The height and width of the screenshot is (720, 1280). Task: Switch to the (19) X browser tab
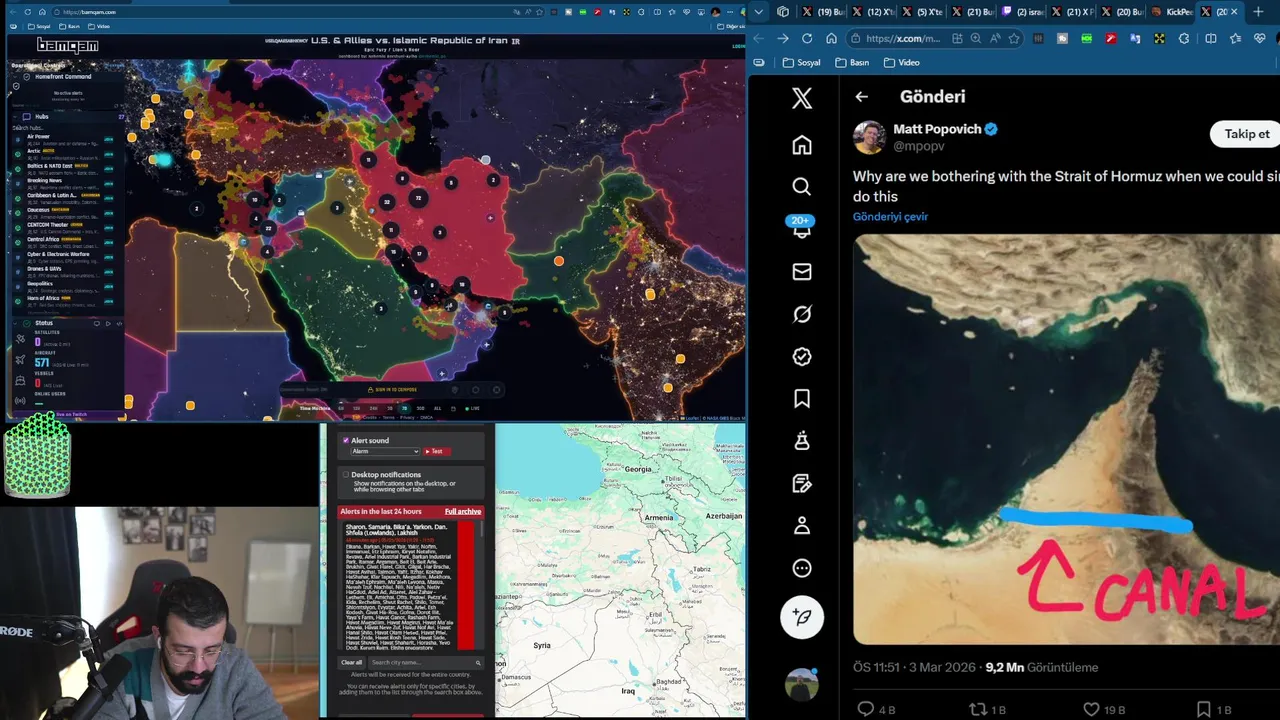(x=821, y=12)
